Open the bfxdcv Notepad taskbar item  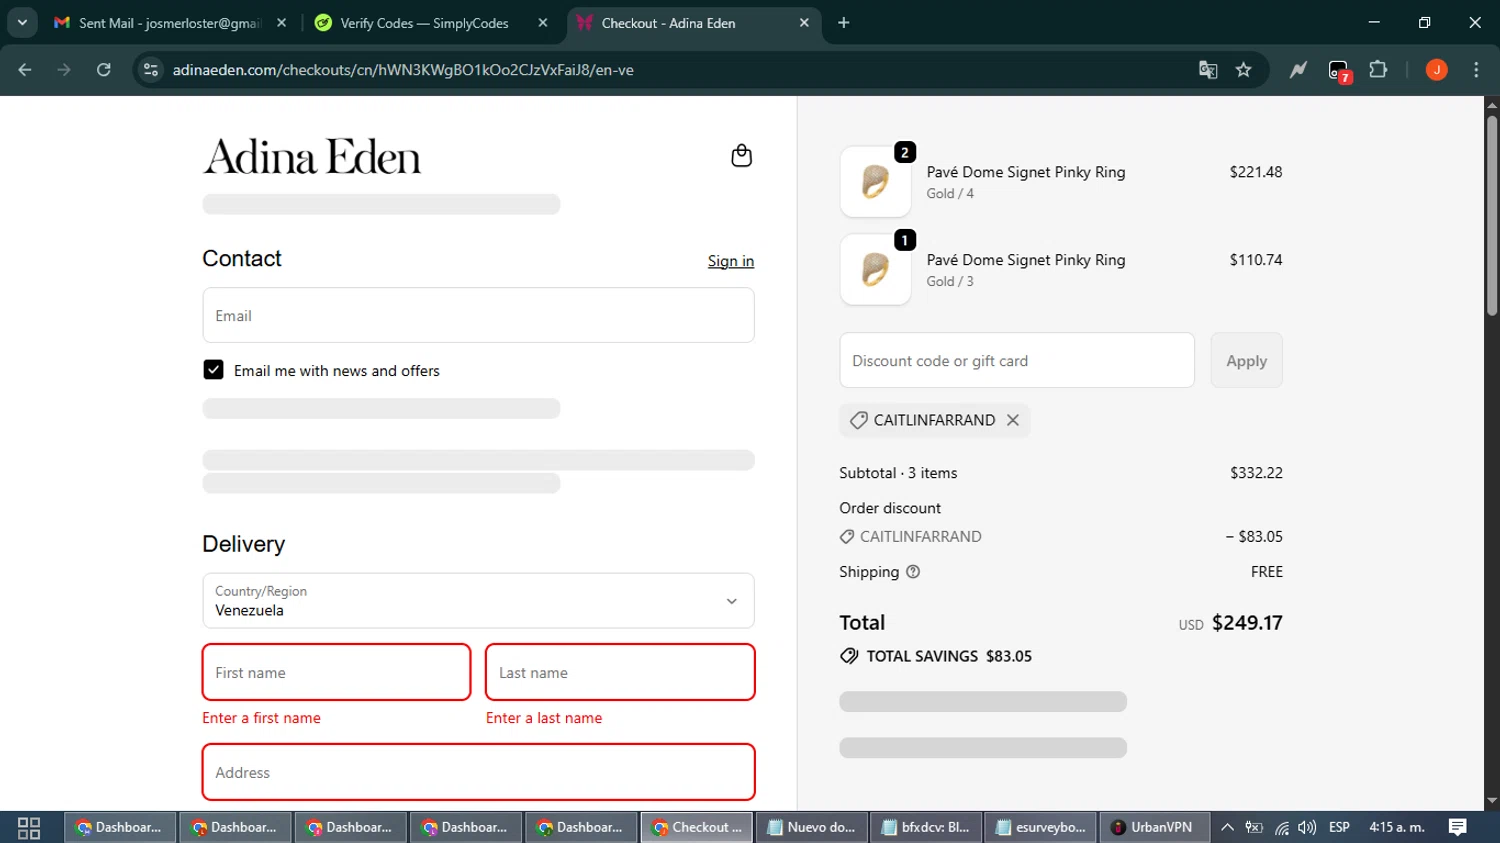pos(927,827)
